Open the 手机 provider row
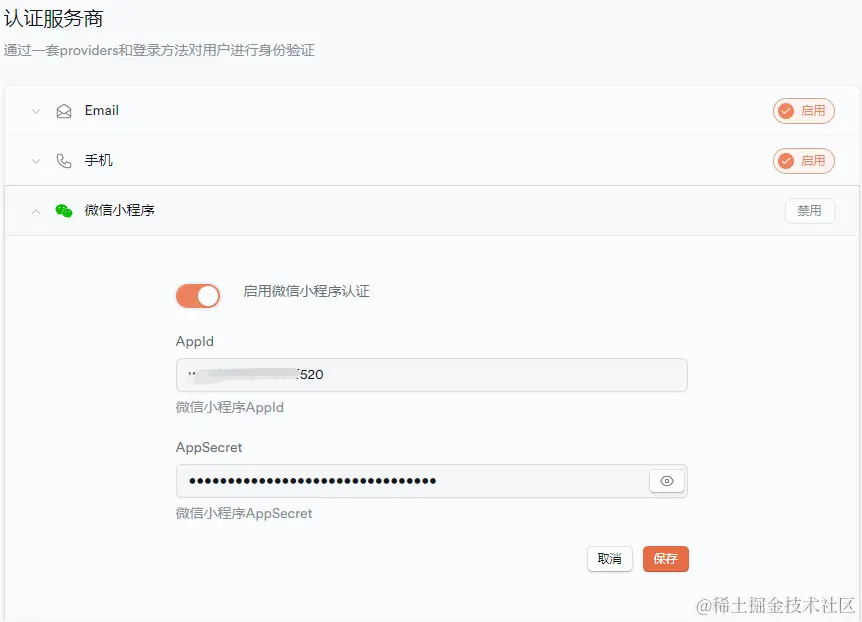This screenshot has width=862, height=622. tap(432, 161)
